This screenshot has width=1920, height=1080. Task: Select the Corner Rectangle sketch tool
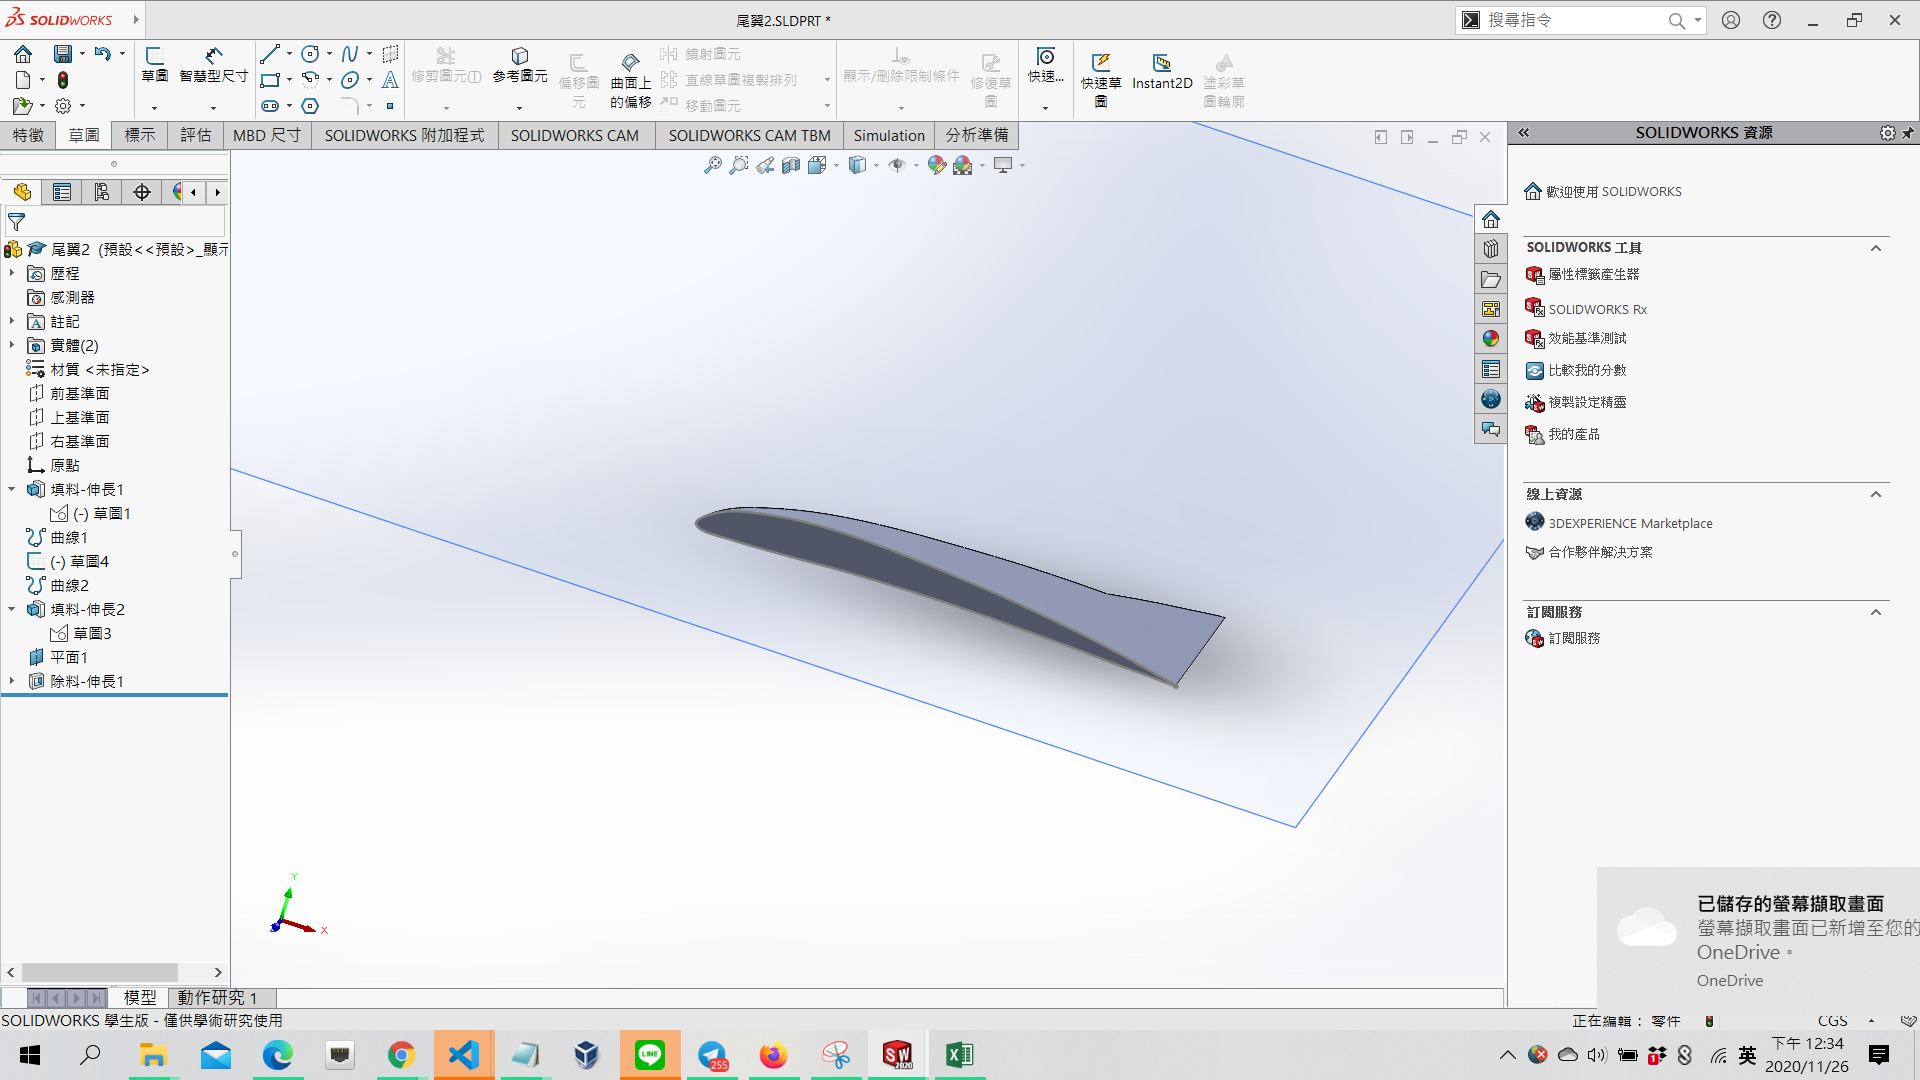[270, 80]
